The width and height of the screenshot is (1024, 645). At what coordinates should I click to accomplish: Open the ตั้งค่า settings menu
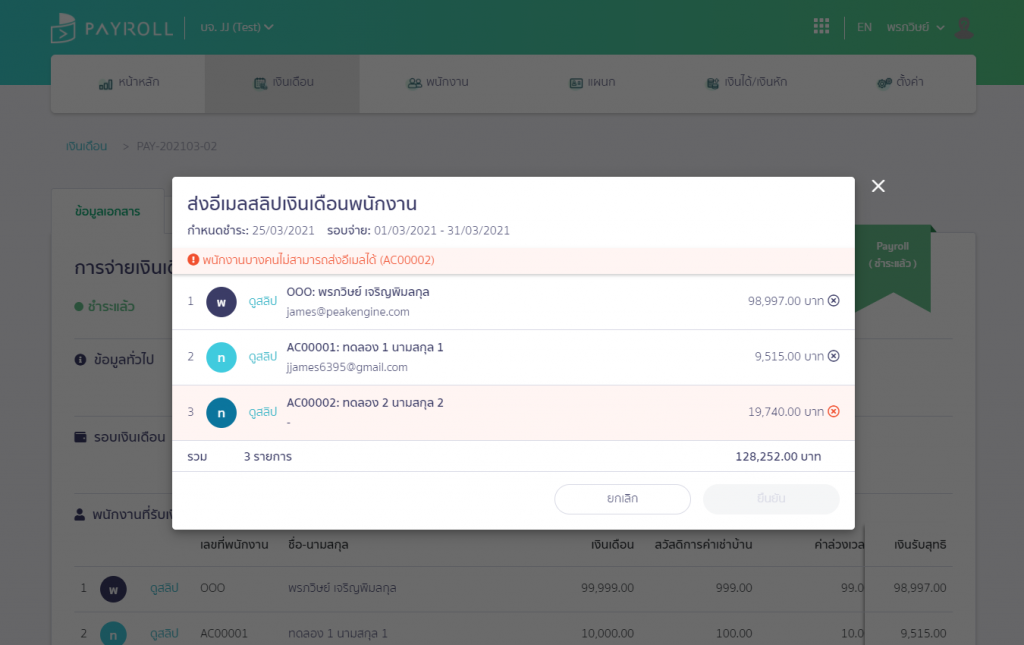click(x=899, y=83)
